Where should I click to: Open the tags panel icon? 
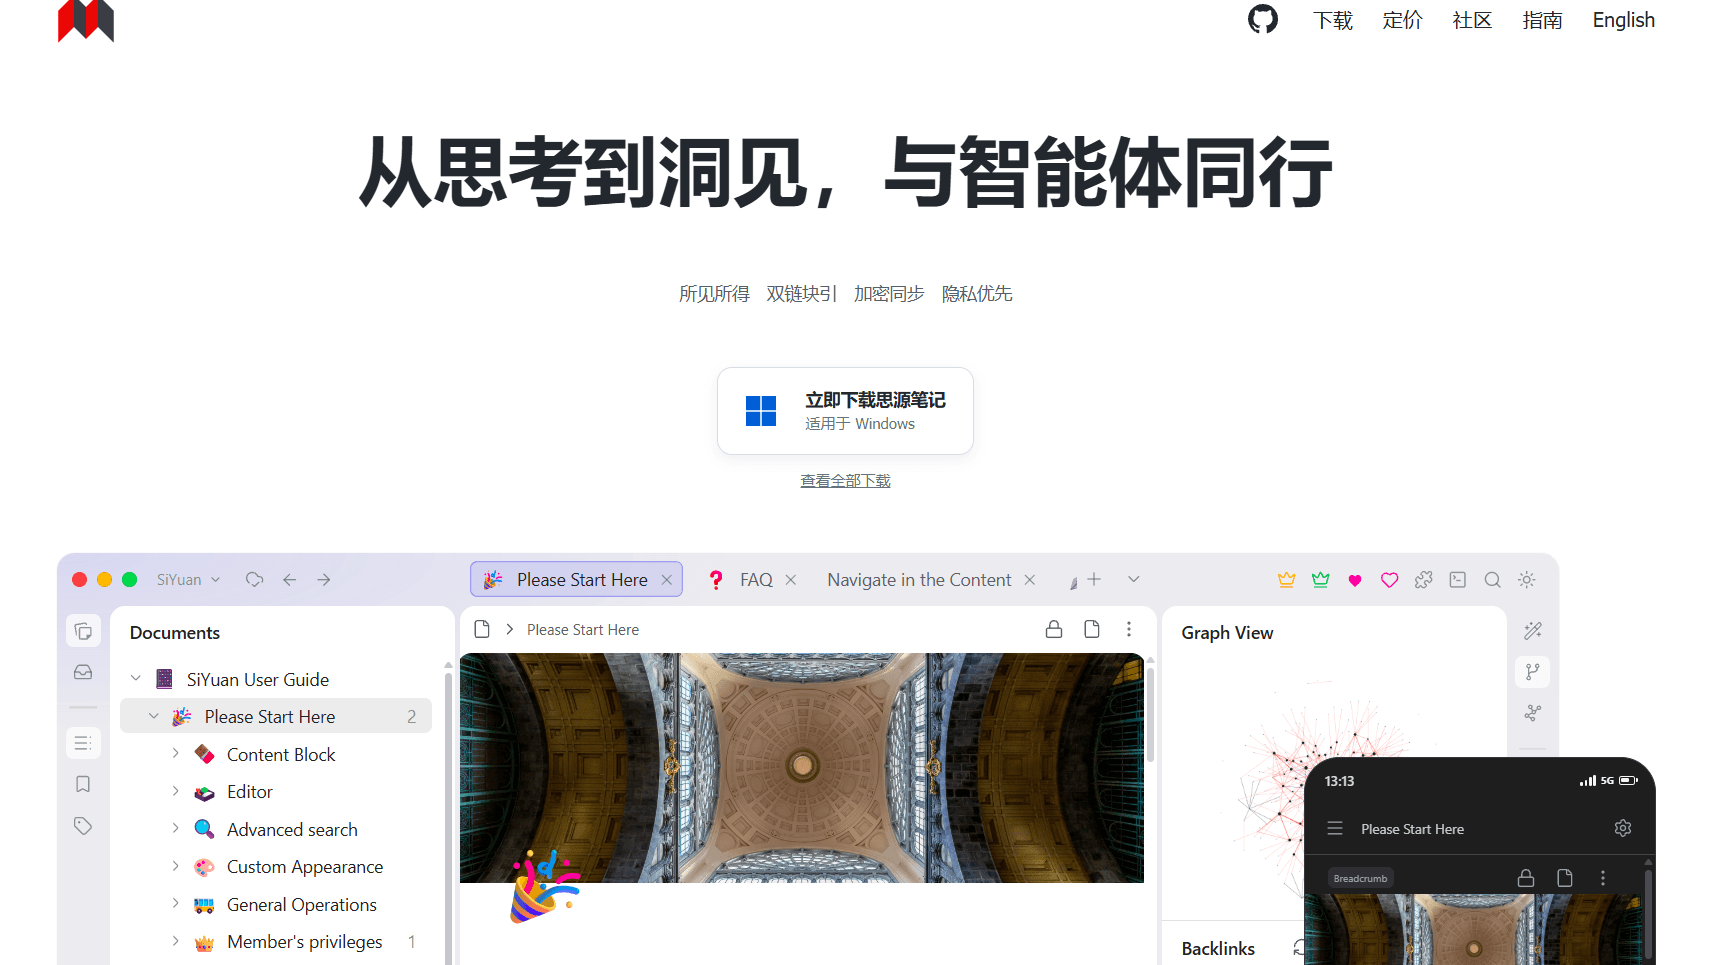coord(83,826)
